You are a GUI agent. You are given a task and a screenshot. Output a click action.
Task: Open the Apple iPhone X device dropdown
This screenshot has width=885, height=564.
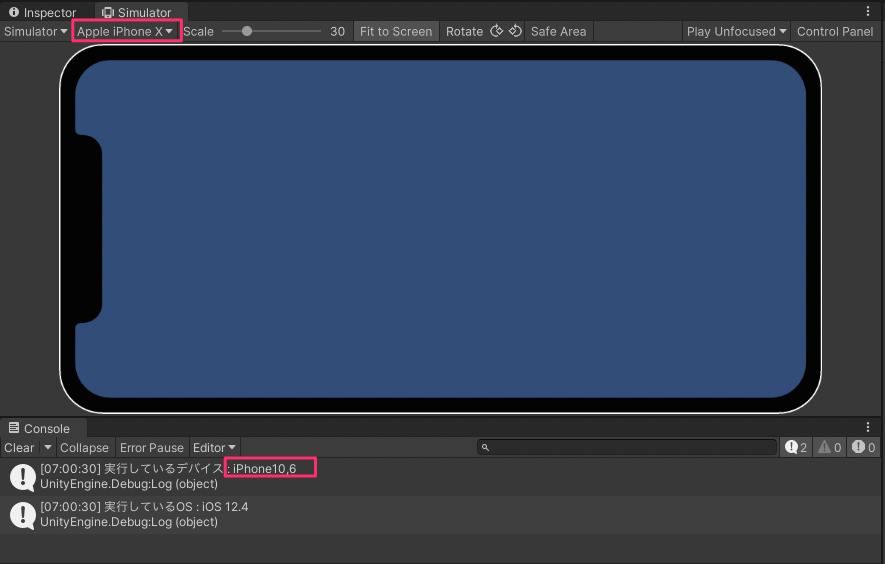[x=125, y=32]
